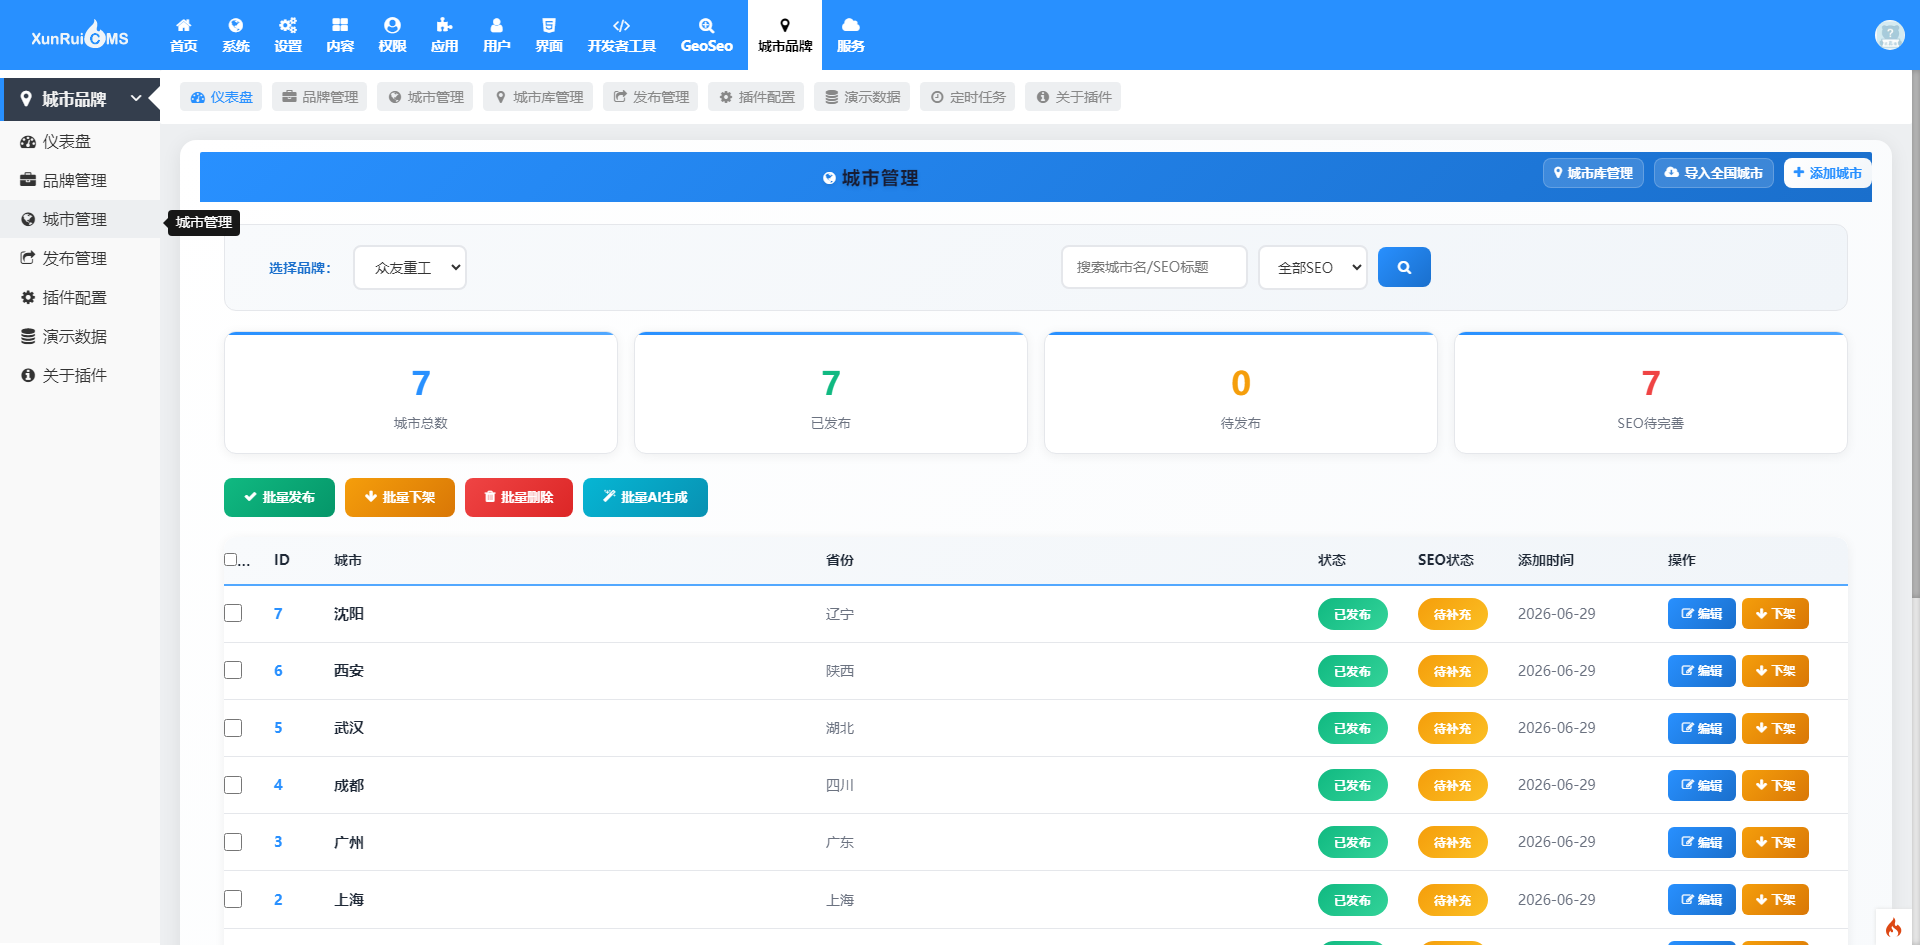Check the checkbox for 西安 row
This screenshot has width=1920, height=951.
click(x=233, y=670)
